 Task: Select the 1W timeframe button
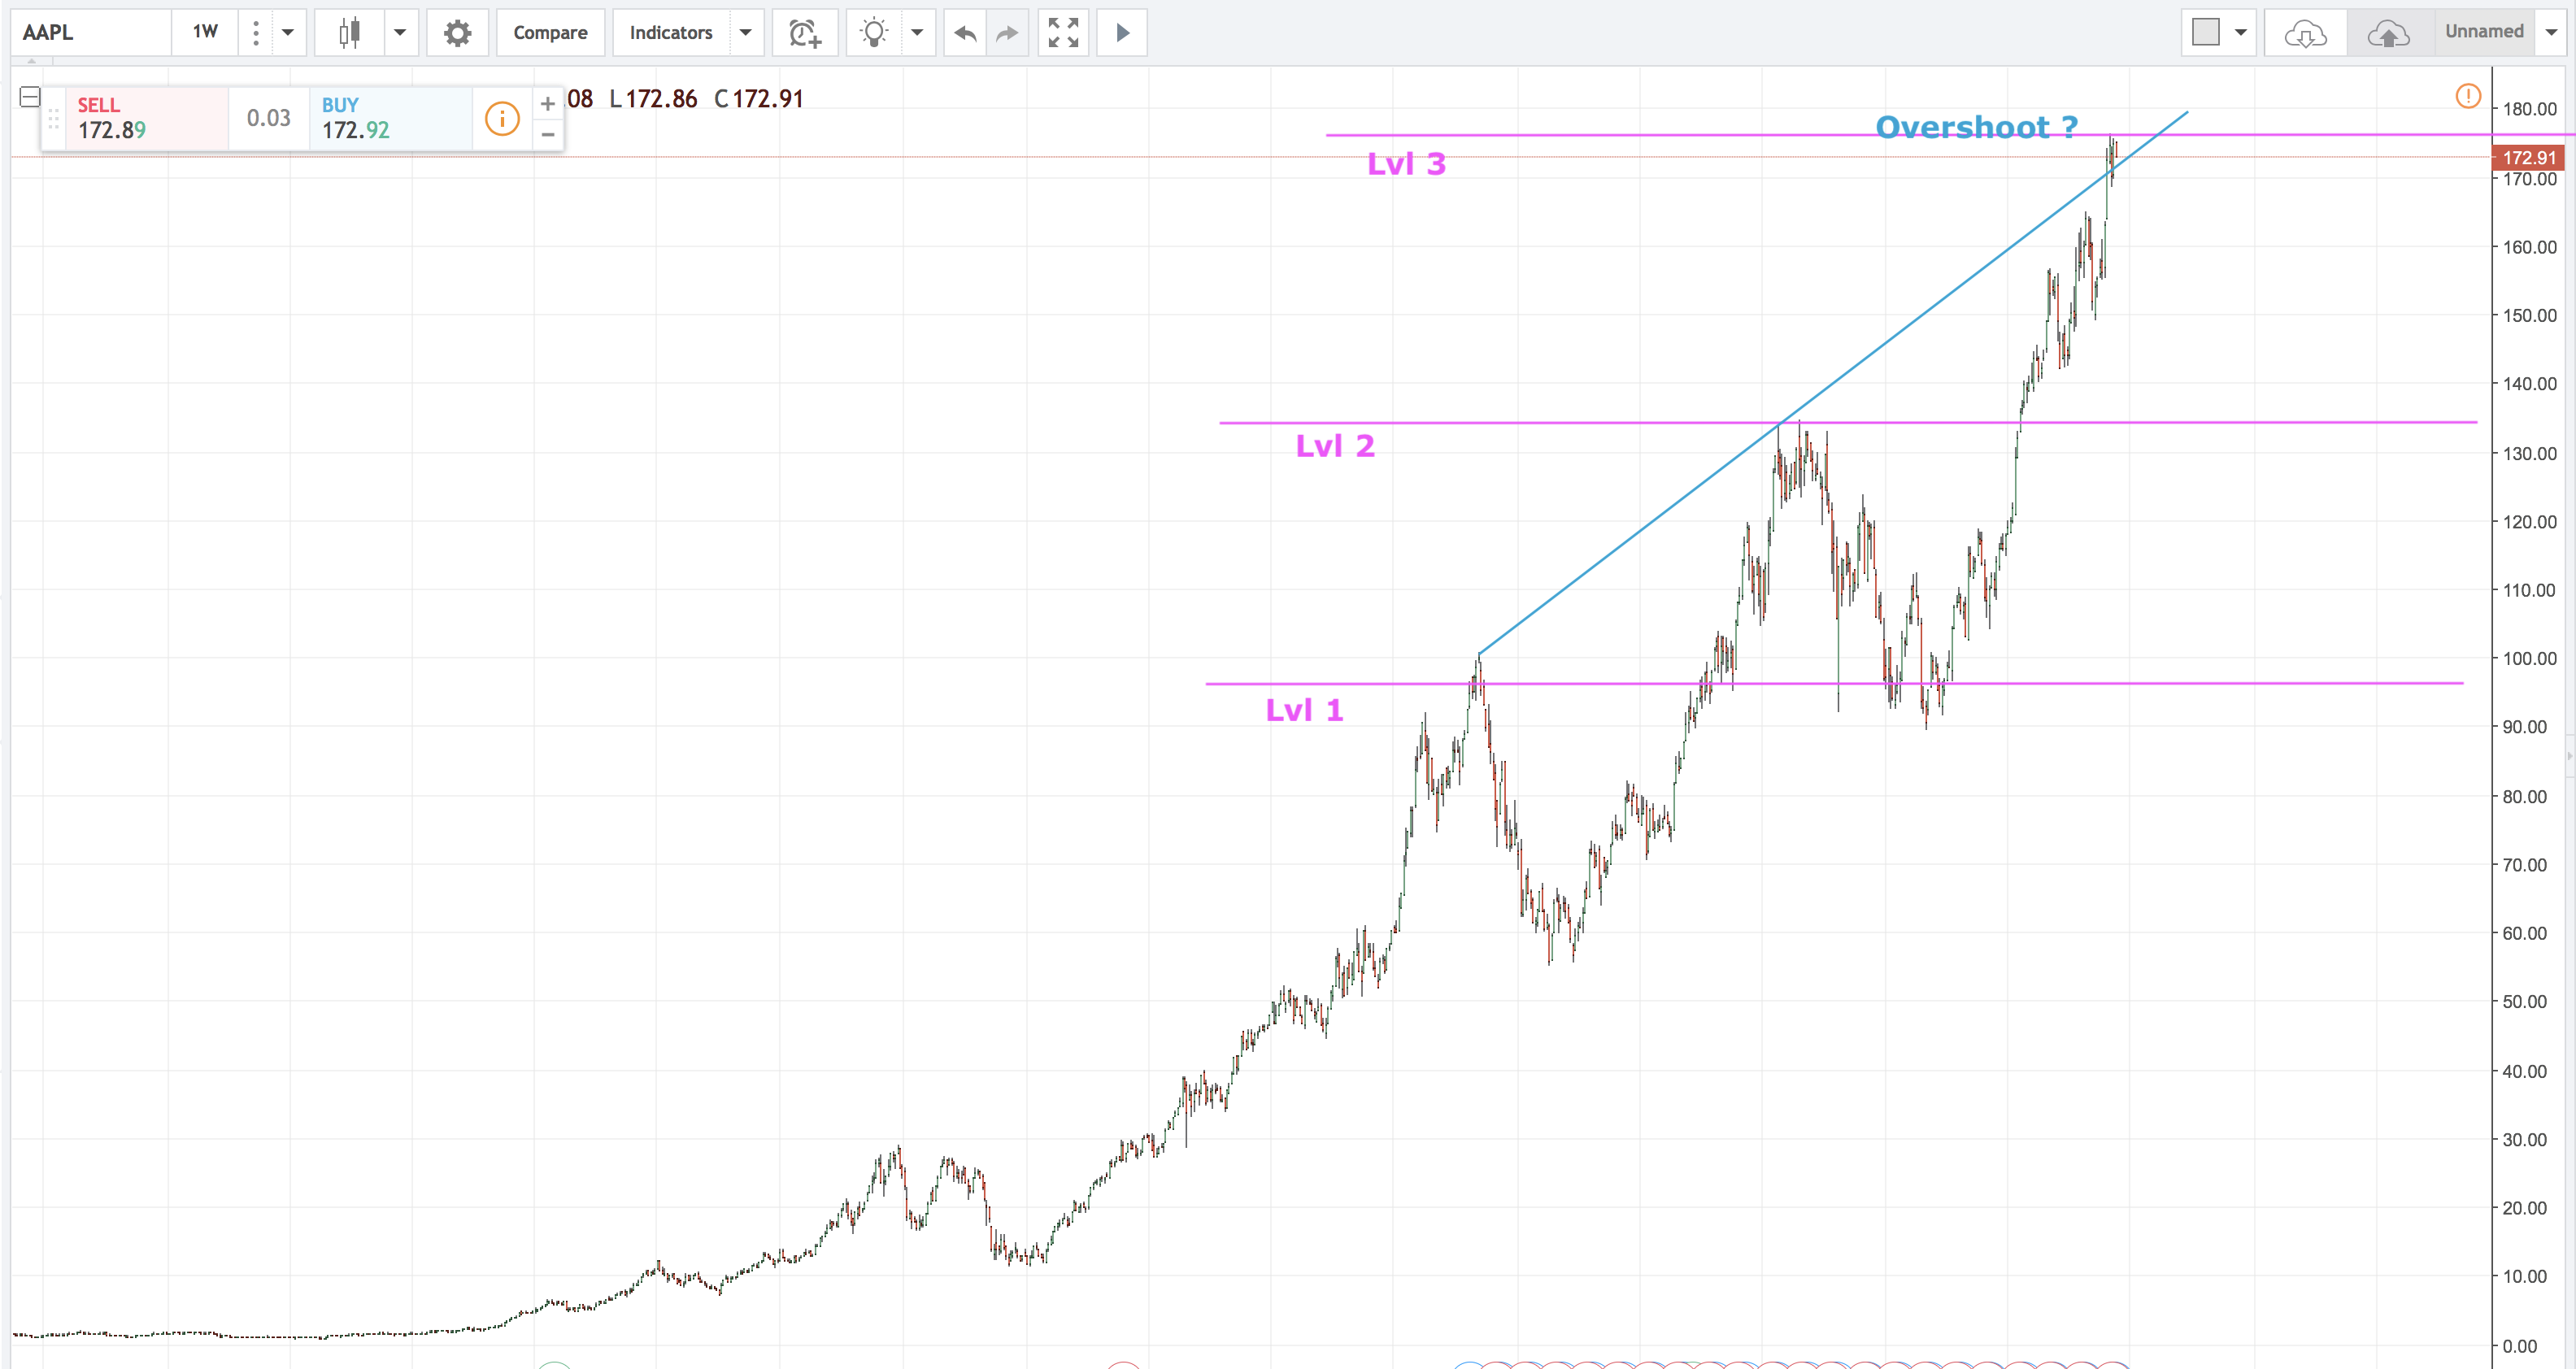pos(205,33)
